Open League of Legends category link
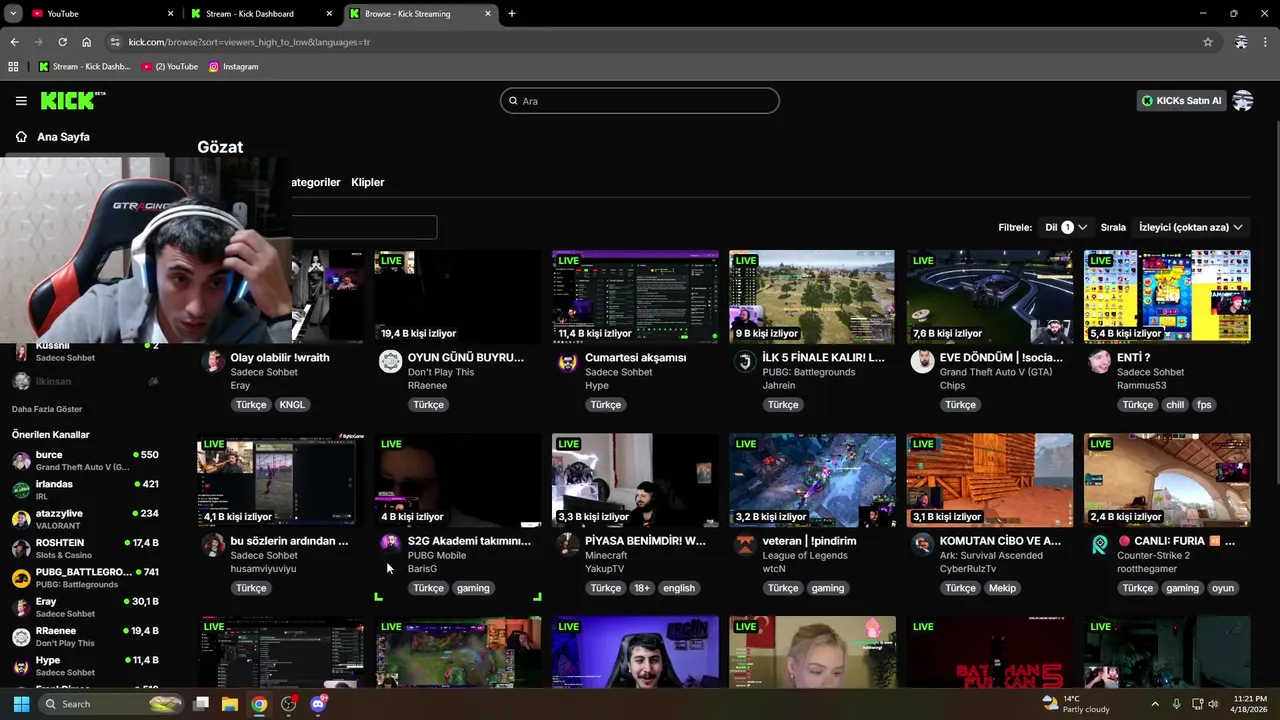The image size is (1280, 720). [x=805, y=555]
